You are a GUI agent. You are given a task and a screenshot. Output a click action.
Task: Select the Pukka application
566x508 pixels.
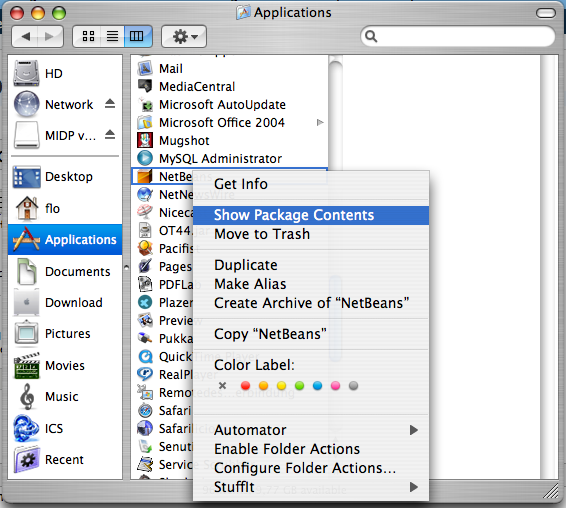(165, 338)
